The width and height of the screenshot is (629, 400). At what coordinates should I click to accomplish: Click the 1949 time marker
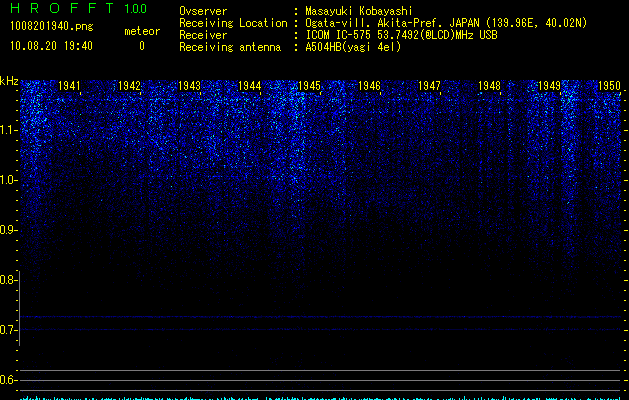(x=549, y=86)
